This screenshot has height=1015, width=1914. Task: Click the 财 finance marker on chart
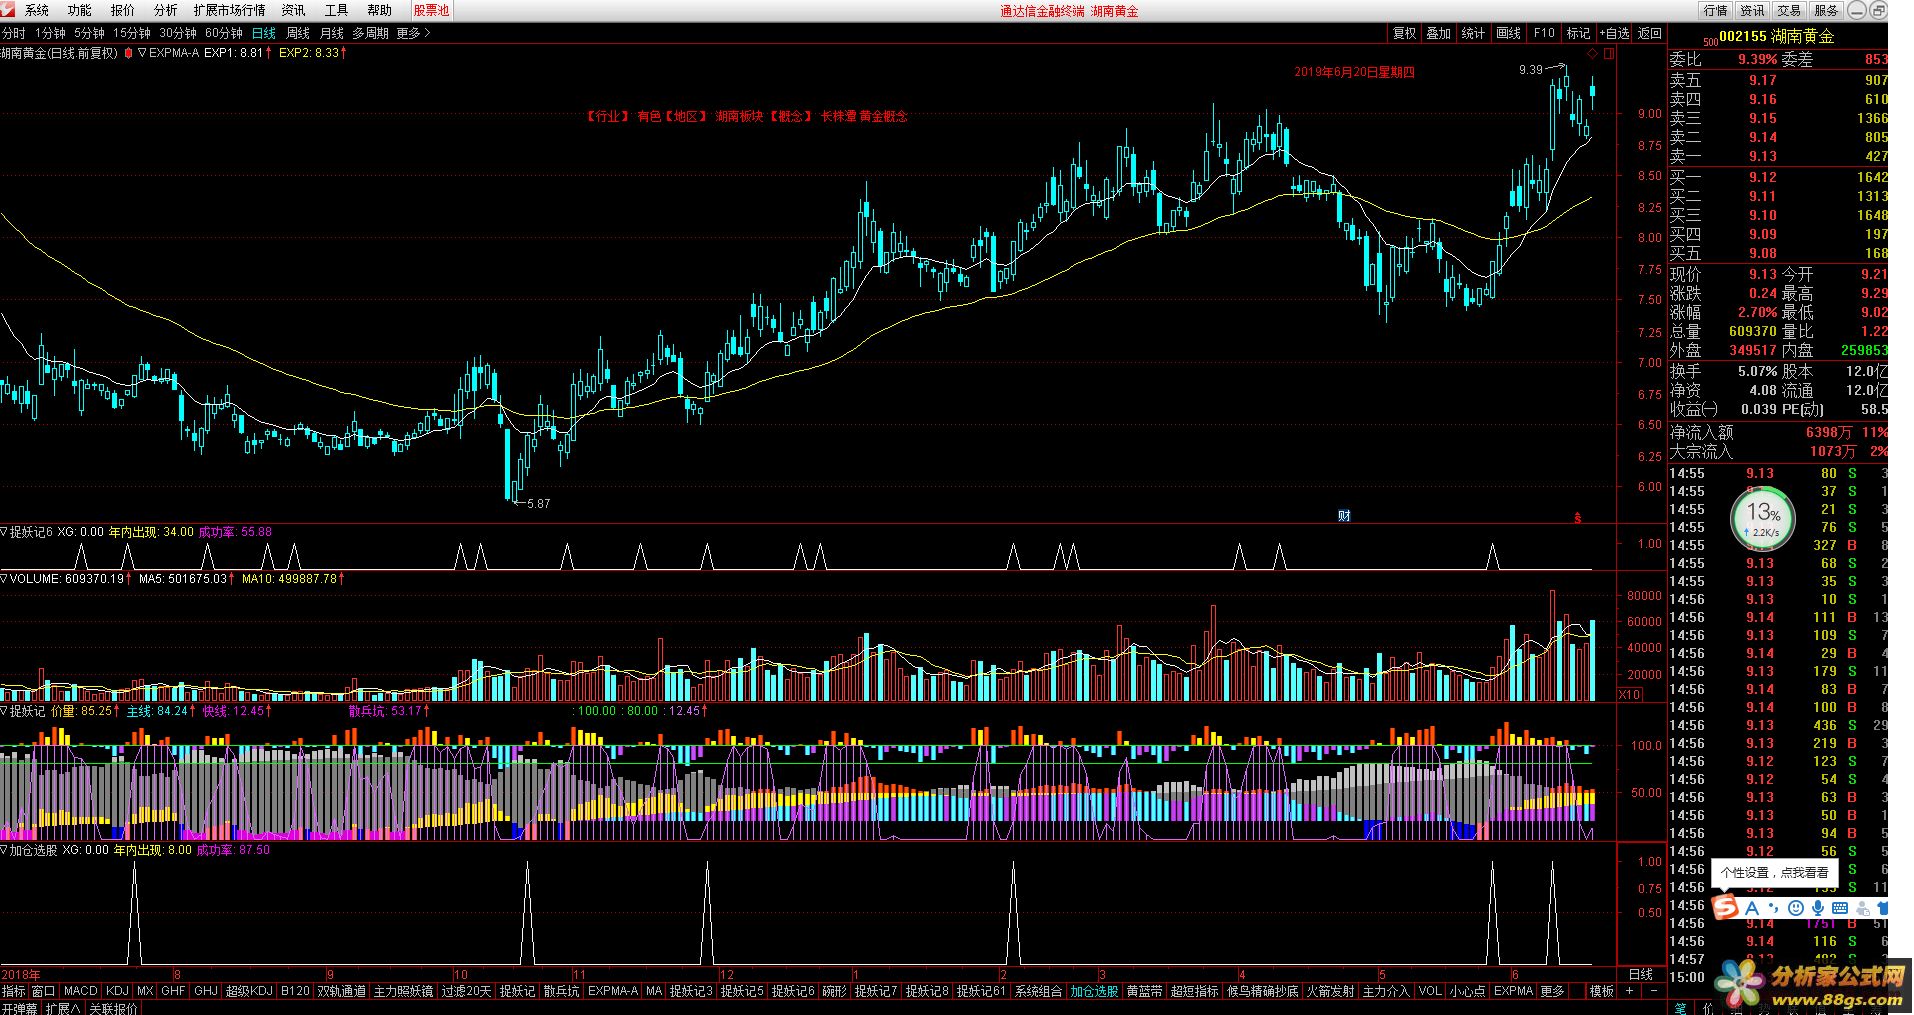point(1344,515)
